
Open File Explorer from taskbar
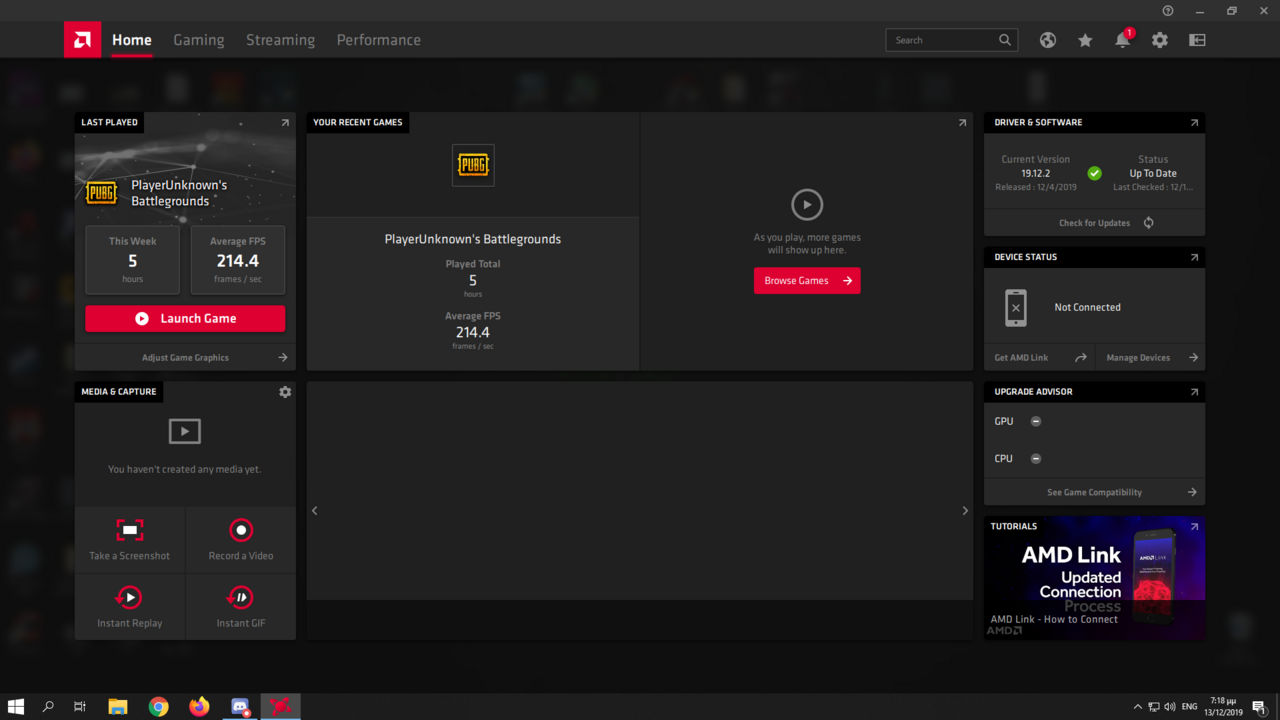pos(118,706)
